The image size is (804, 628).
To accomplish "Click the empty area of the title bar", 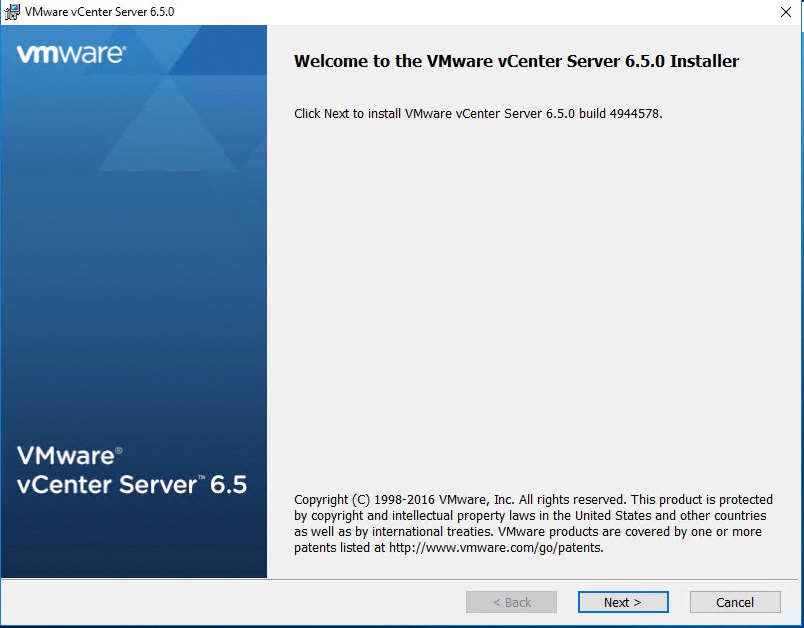I will 450,11.
